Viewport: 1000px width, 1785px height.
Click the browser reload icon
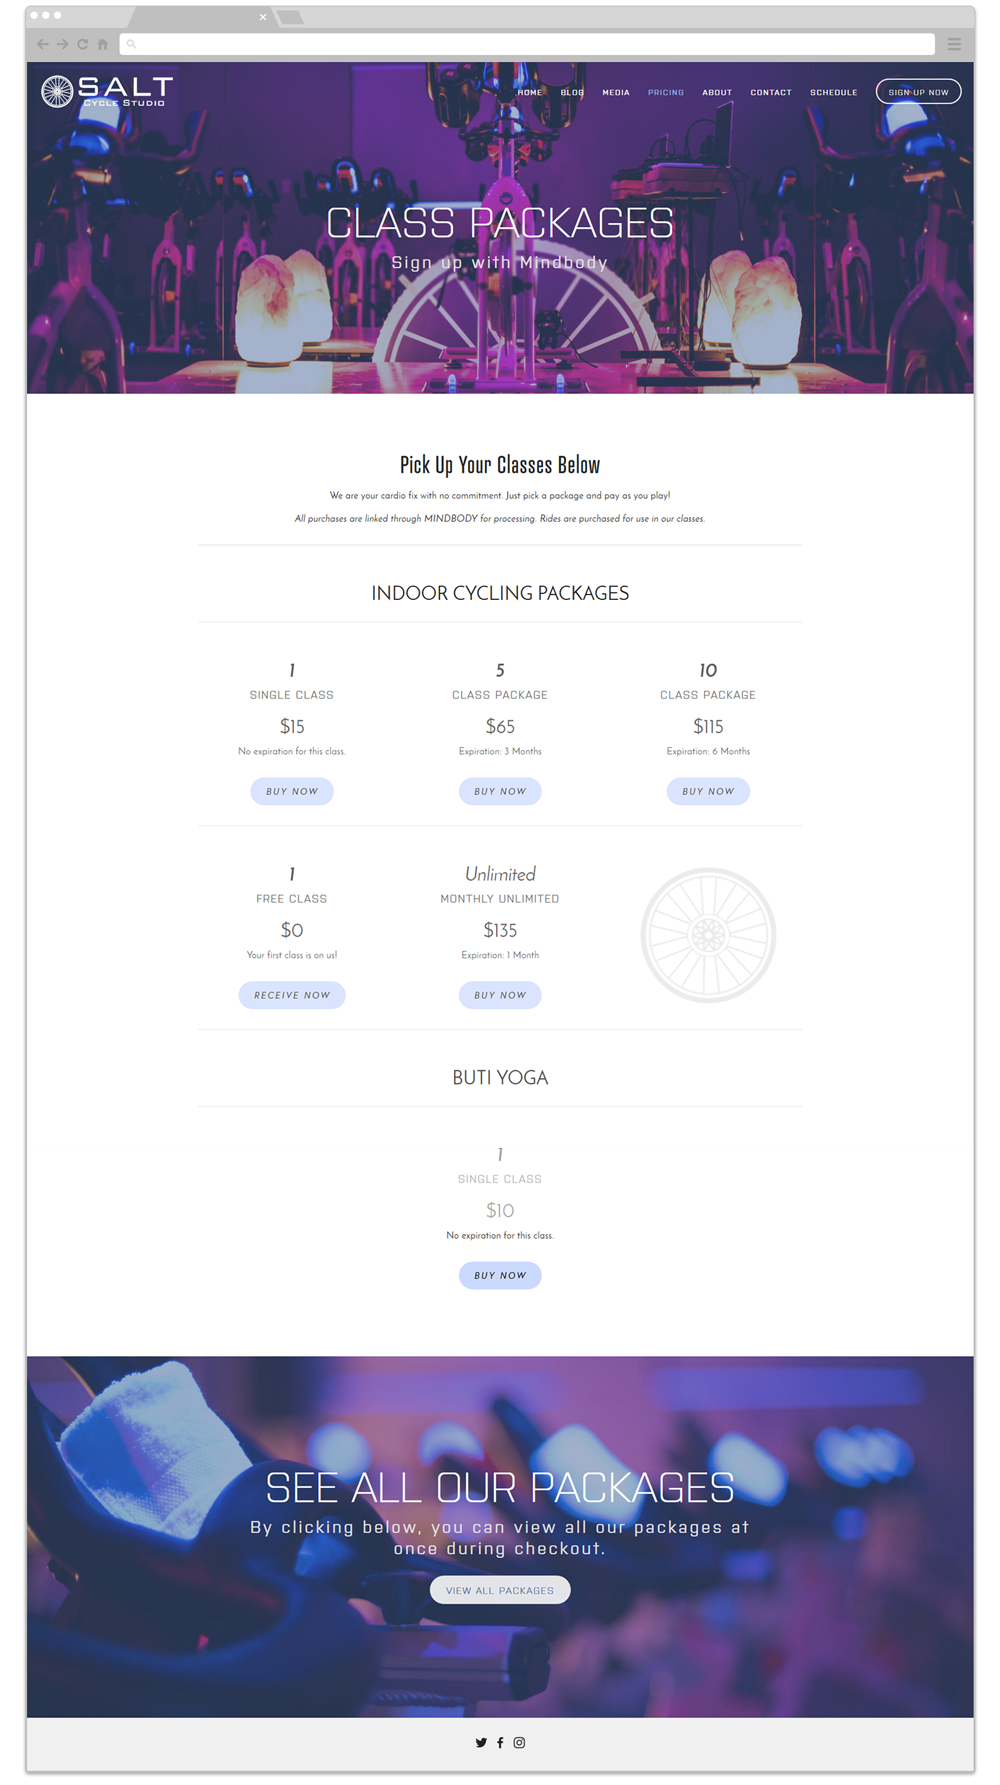82,44
